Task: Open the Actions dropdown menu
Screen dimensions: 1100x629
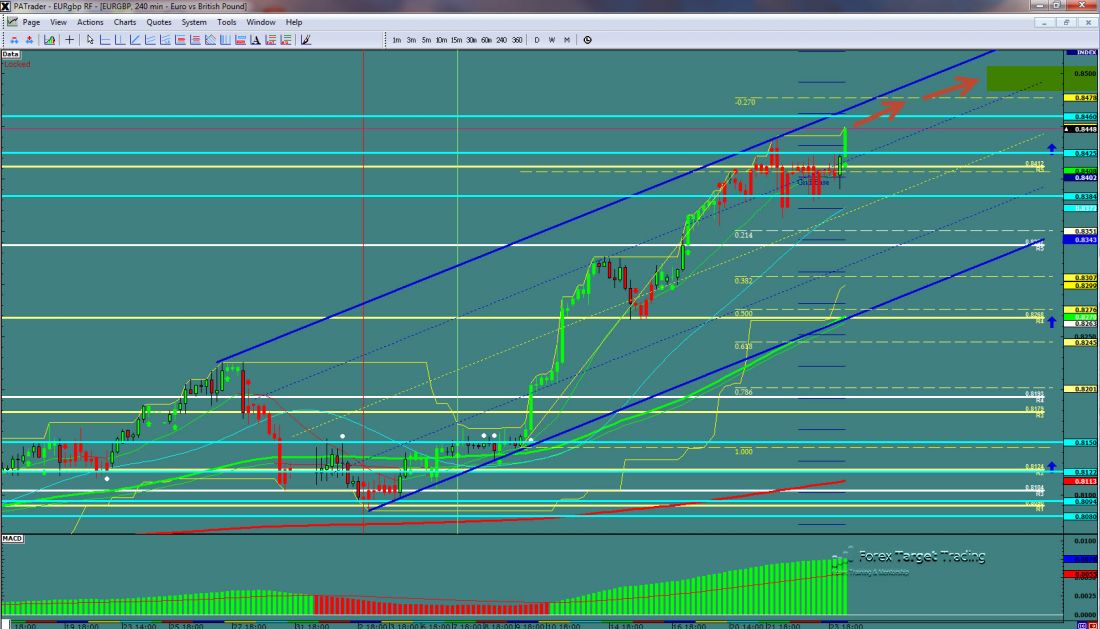Action: click(89, 22)
